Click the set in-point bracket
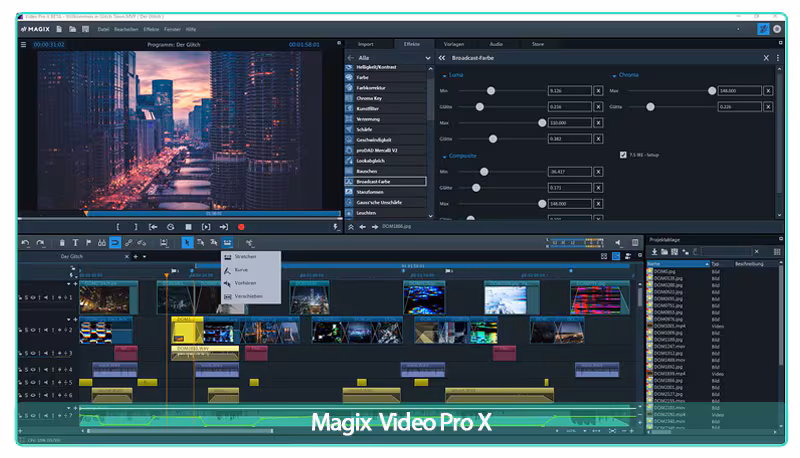The image size is (800, 458). 118,227
